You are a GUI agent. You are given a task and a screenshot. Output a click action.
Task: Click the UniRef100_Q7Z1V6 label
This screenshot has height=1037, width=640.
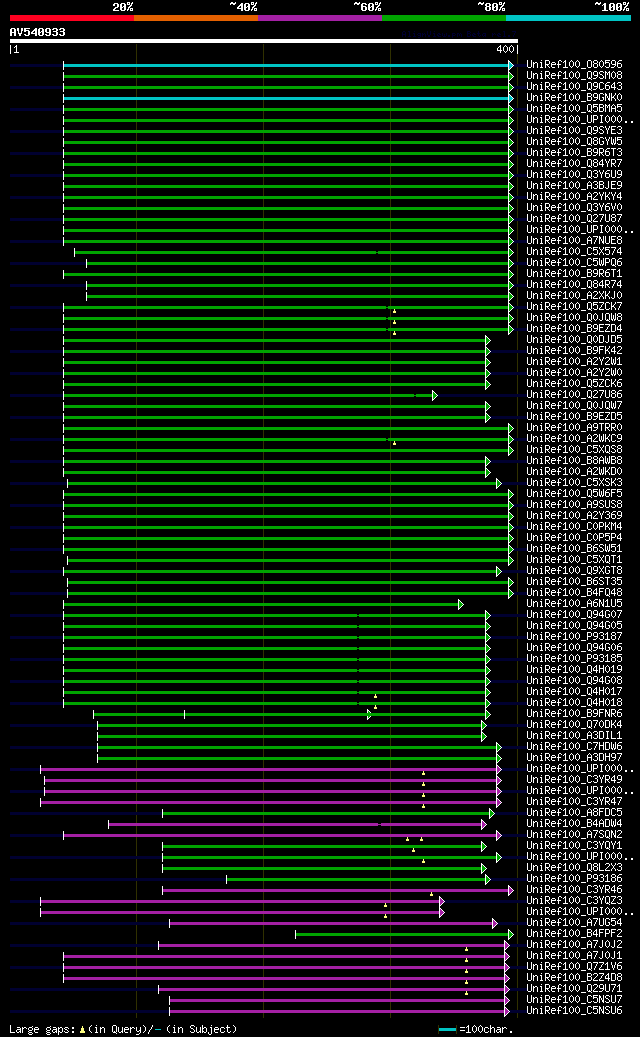tap(574, 966)
